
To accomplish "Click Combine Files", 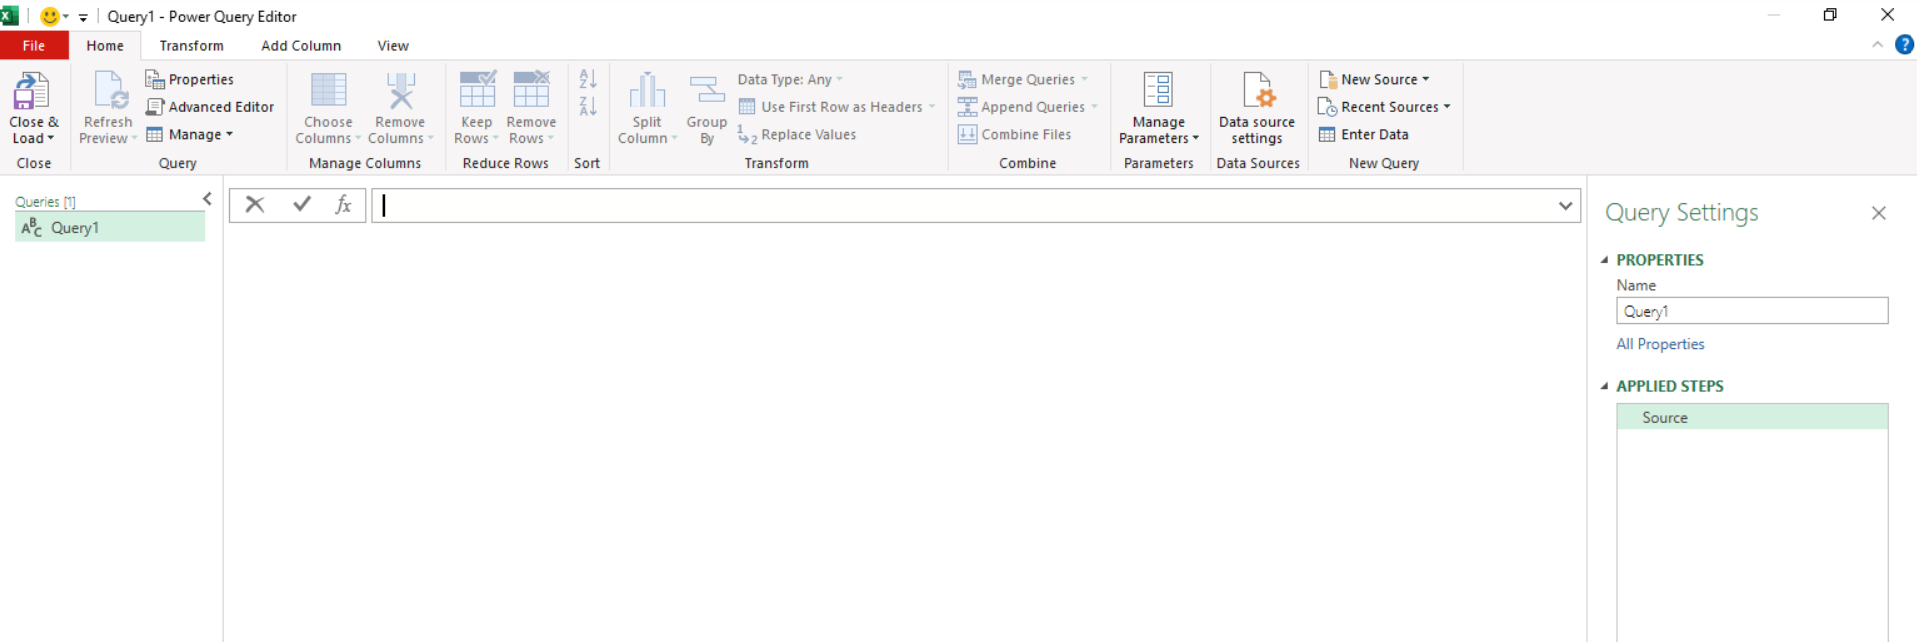I will click(x=1014, y=134).
